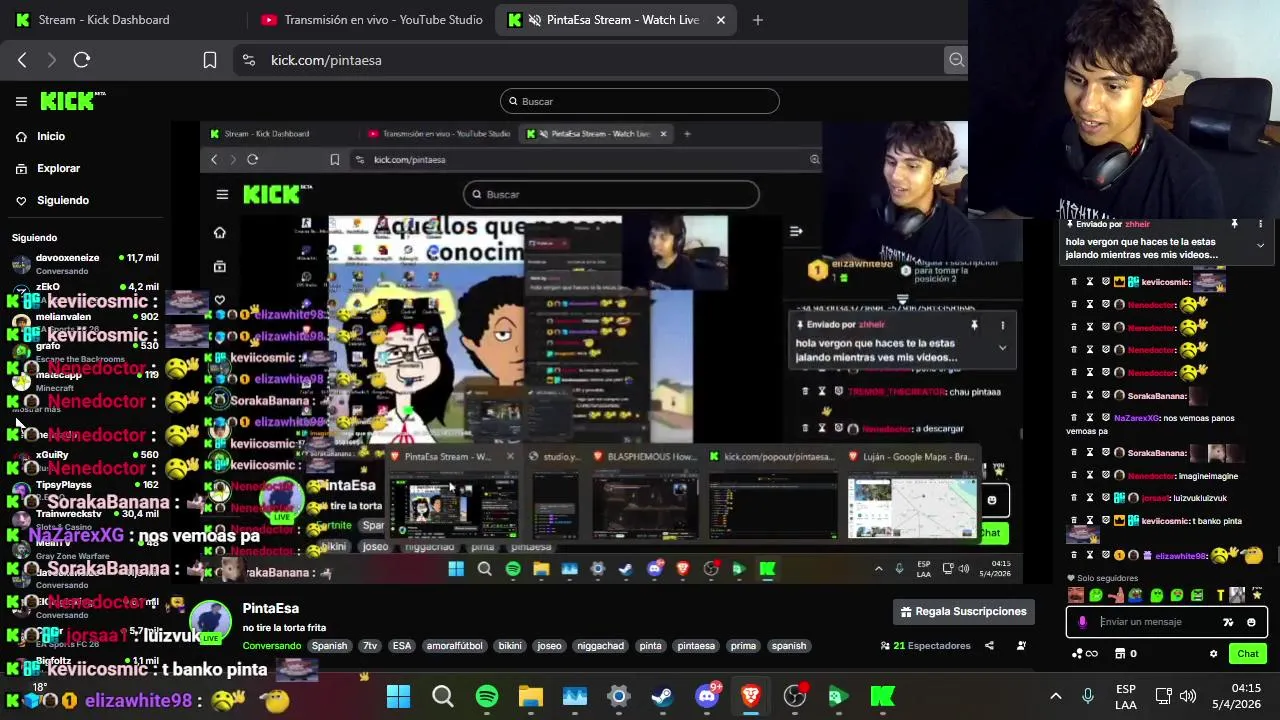Bookmark this page in the address bar
The height and width of the screenshot is (720, 1280).
coord(210,60)
